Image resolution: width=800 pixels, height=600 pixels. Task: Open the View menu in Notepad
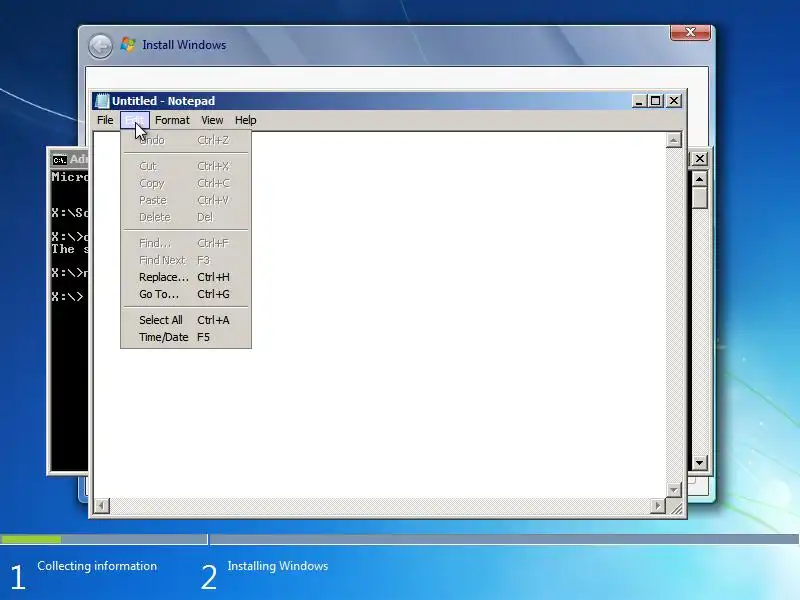pyautogui.click(x=212, y=120)
